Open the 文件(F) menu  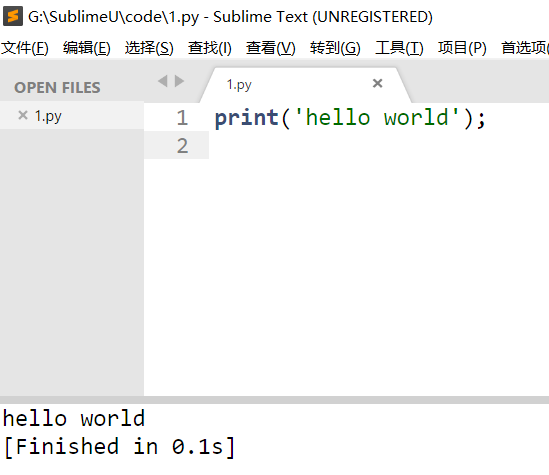click(x=25, y=48)
